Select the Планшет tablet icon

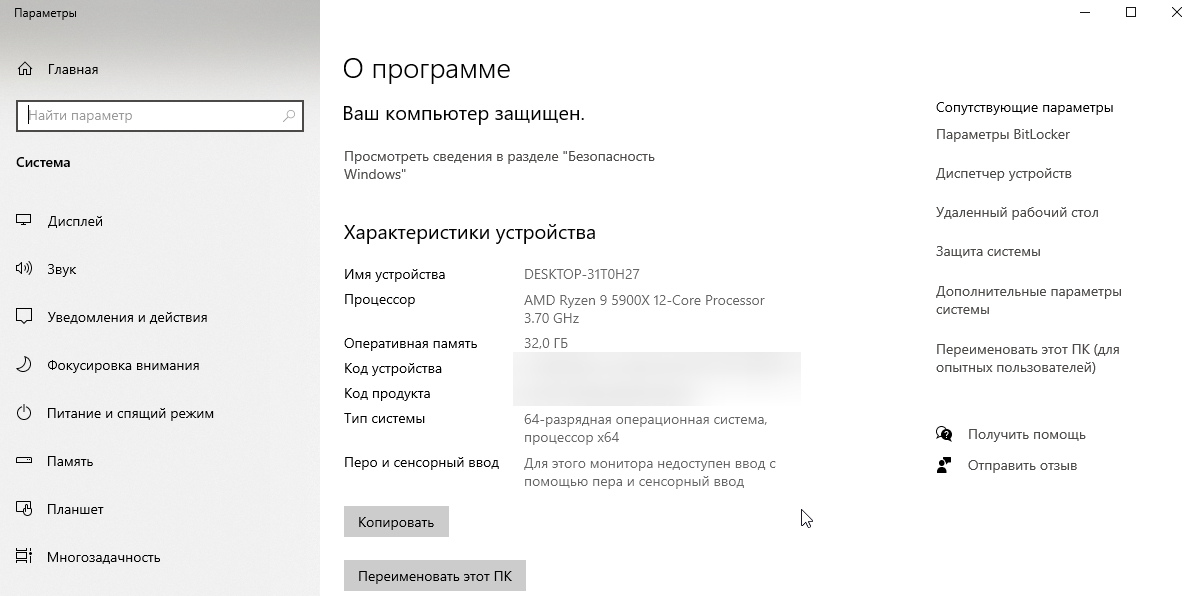pyautogui.click(x=24, y=509)
